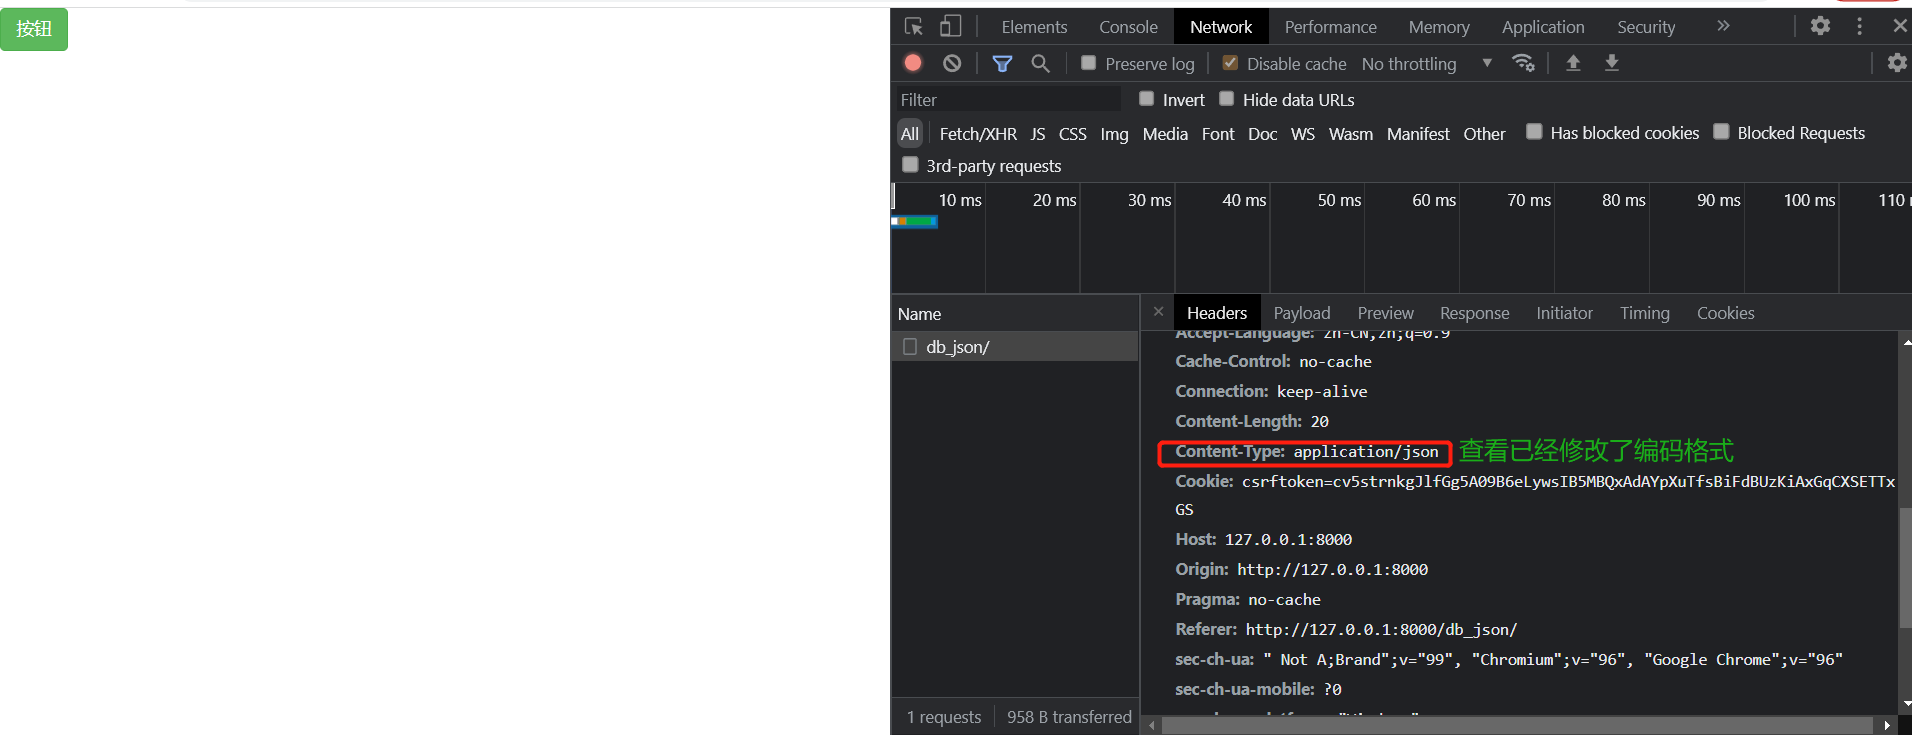Click the timeline overview request bar

(x=914, y=221)
